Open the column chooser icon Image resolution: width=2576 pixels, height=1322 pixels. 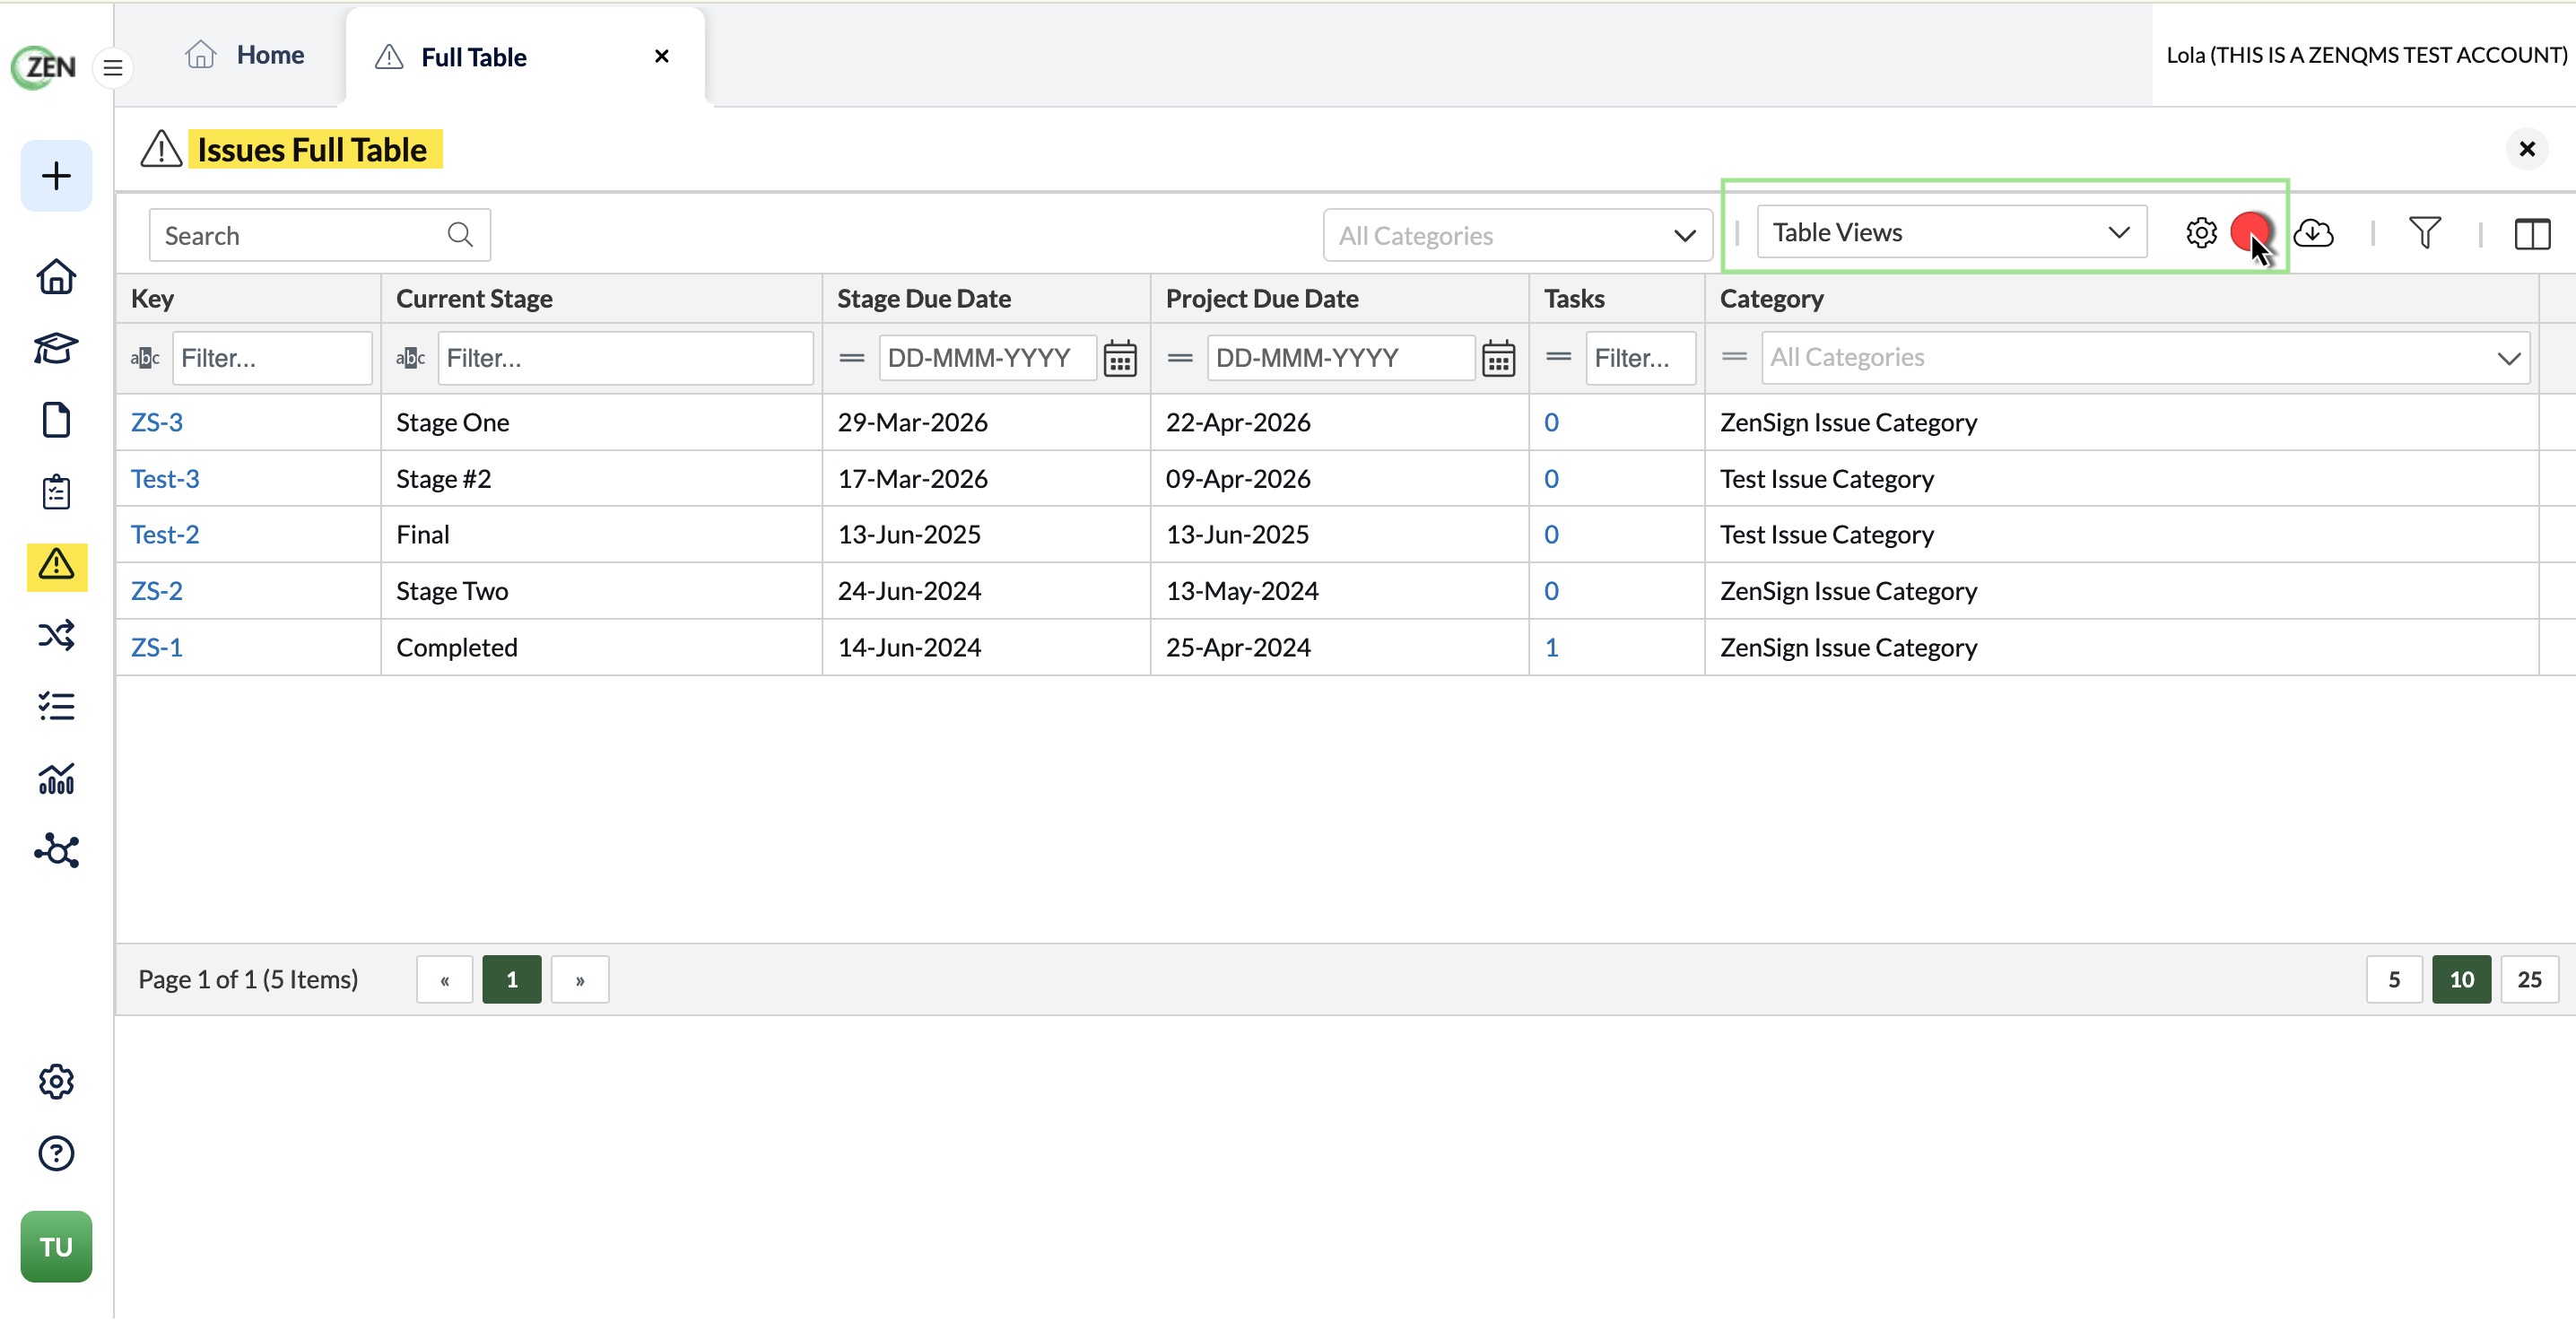coord(2532,235)
